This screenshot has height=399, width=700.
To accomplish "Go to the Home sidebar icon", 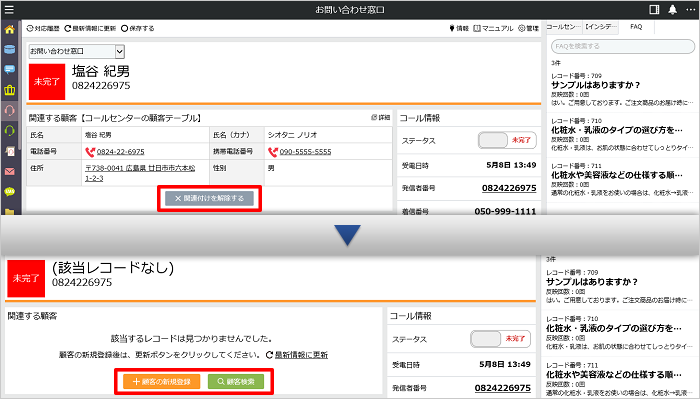I will [9, 30].
